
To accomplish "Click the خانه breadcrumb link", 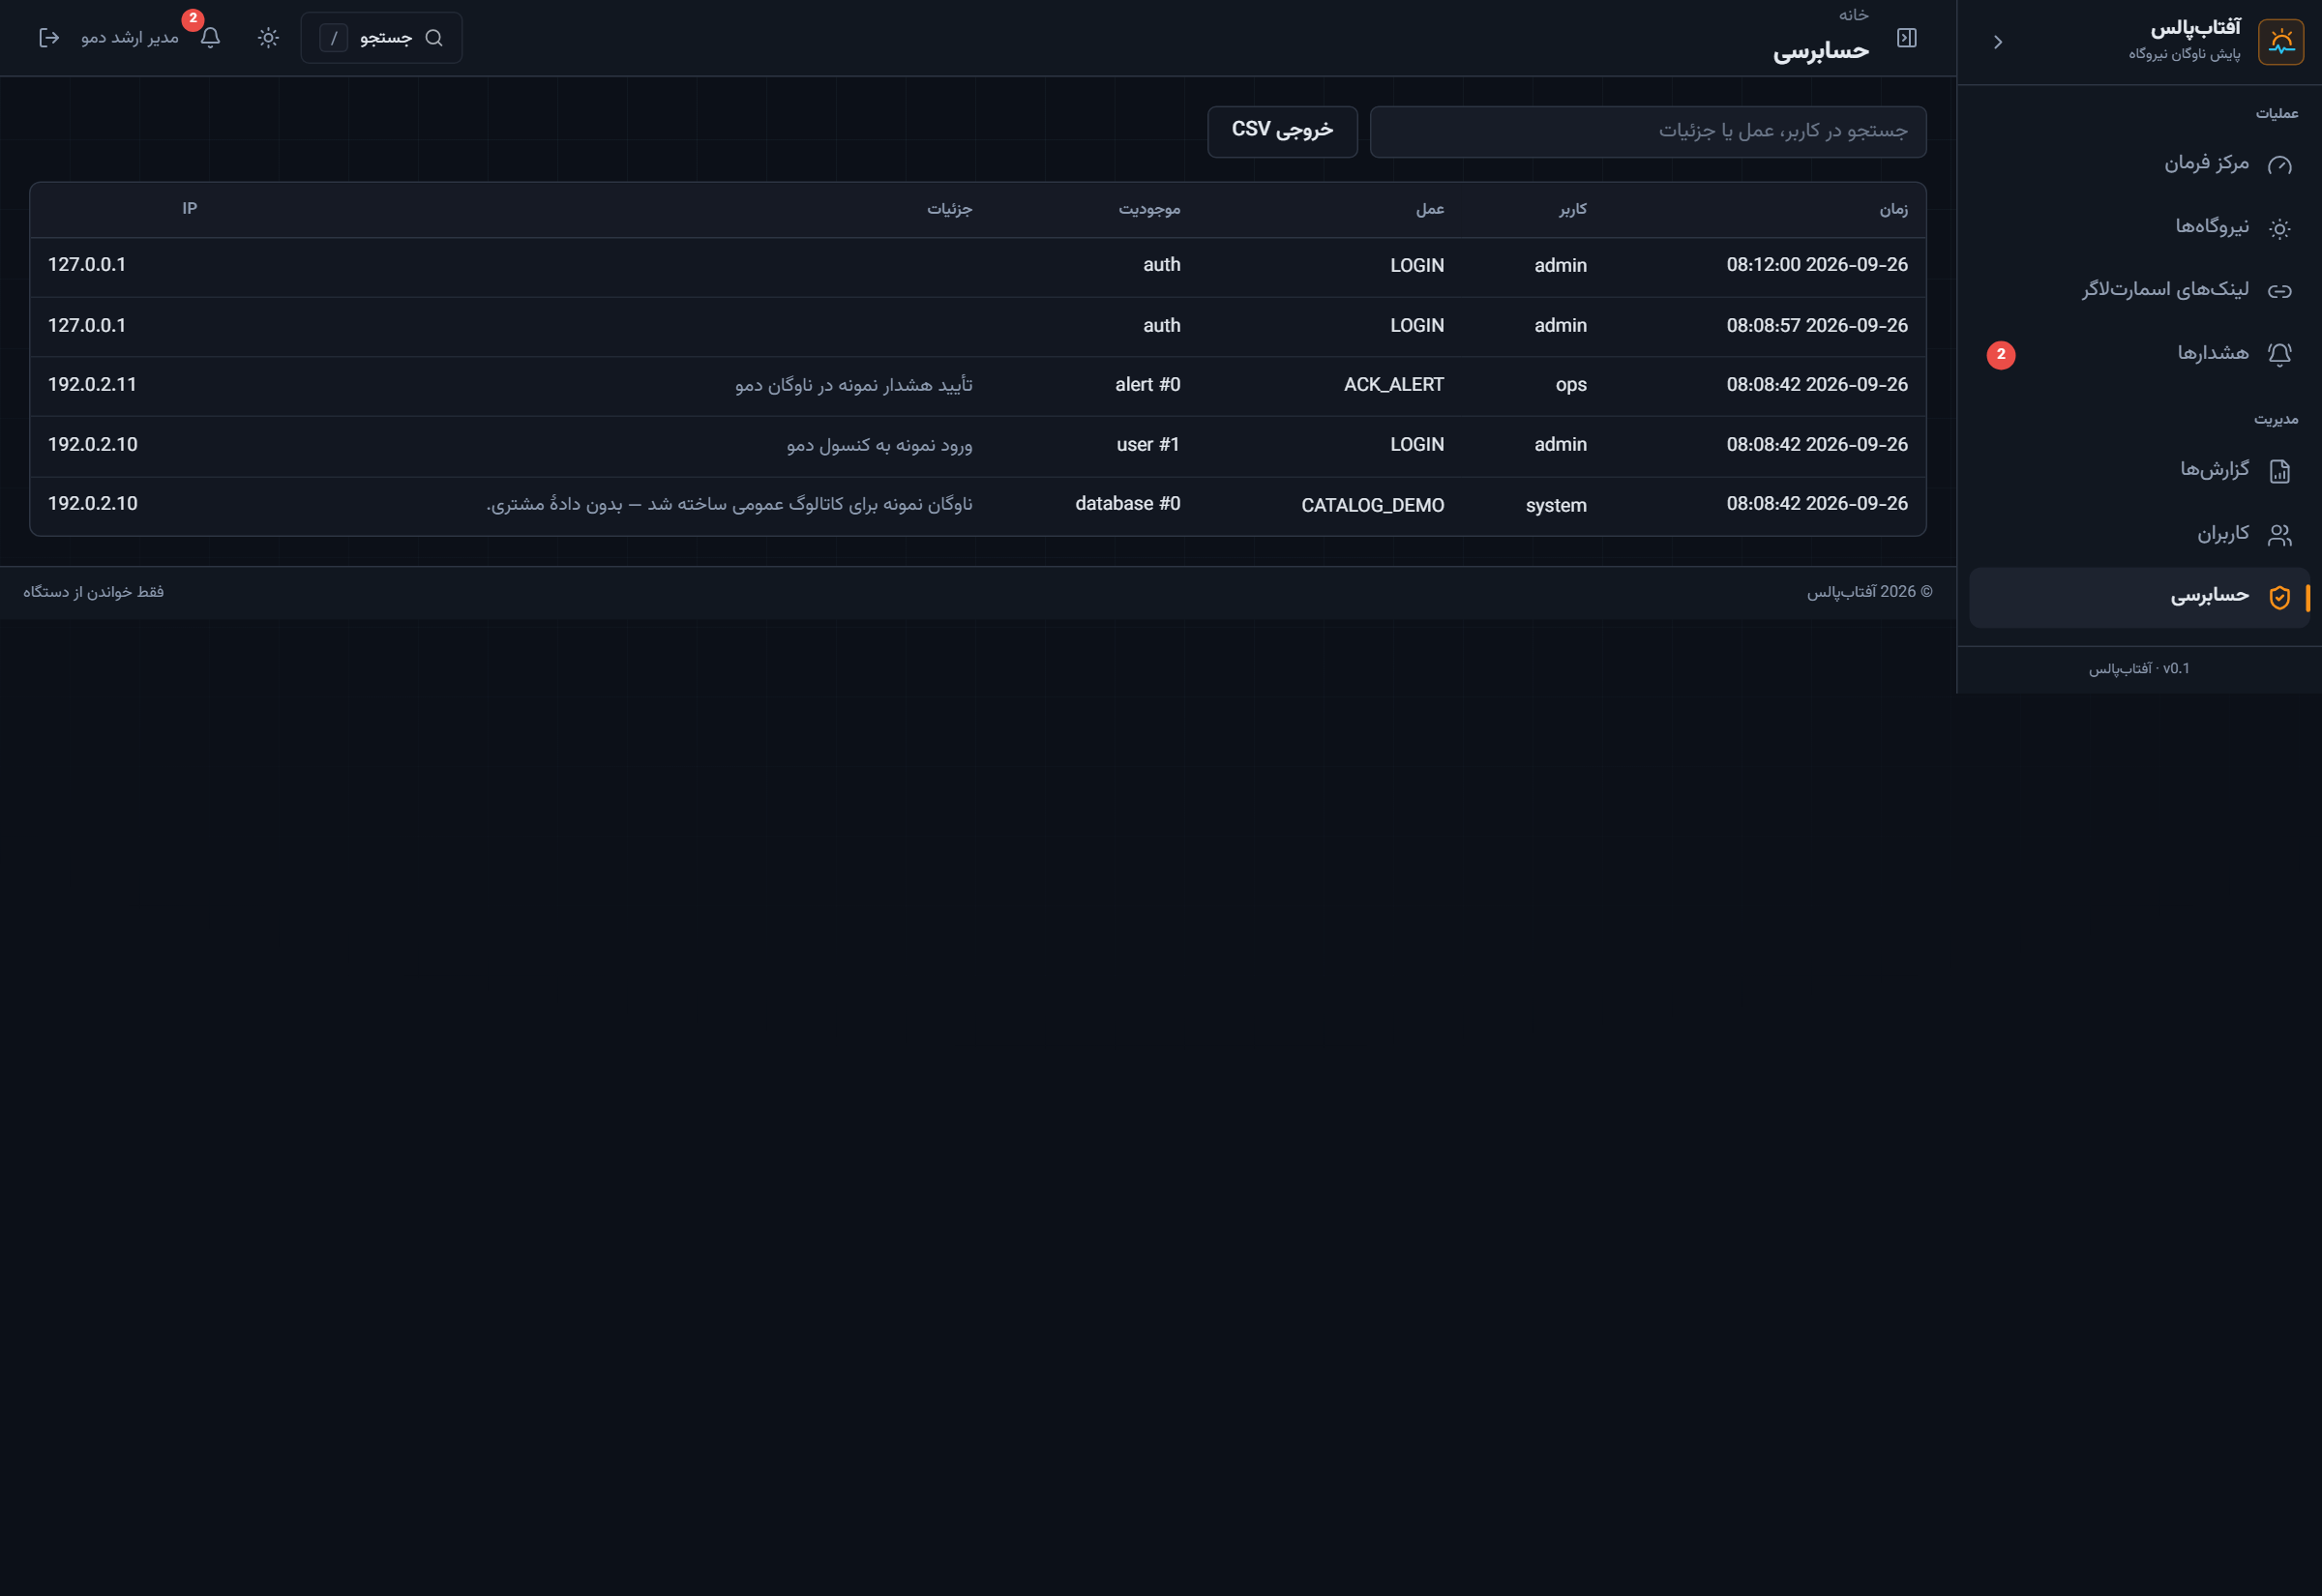I will click(1853, 15).
